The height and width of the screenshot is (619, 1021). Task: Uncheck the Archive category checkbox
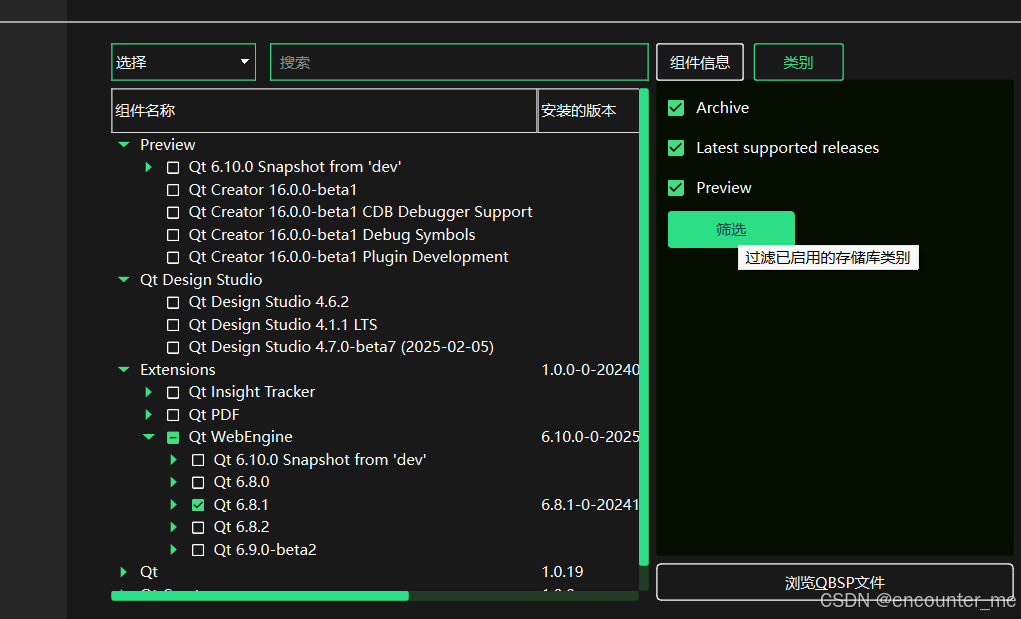point(676,108)
